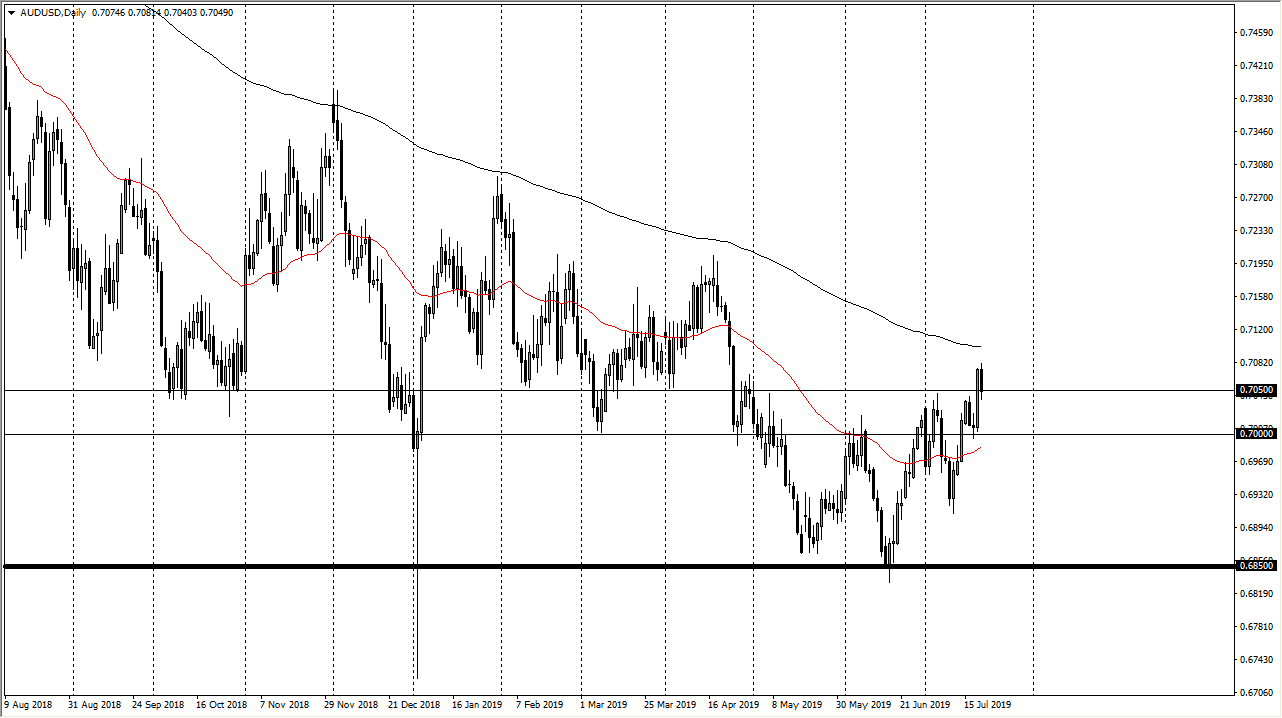Click the 0.71950 price axis label
The image size is (1282, 718).
1255,263
